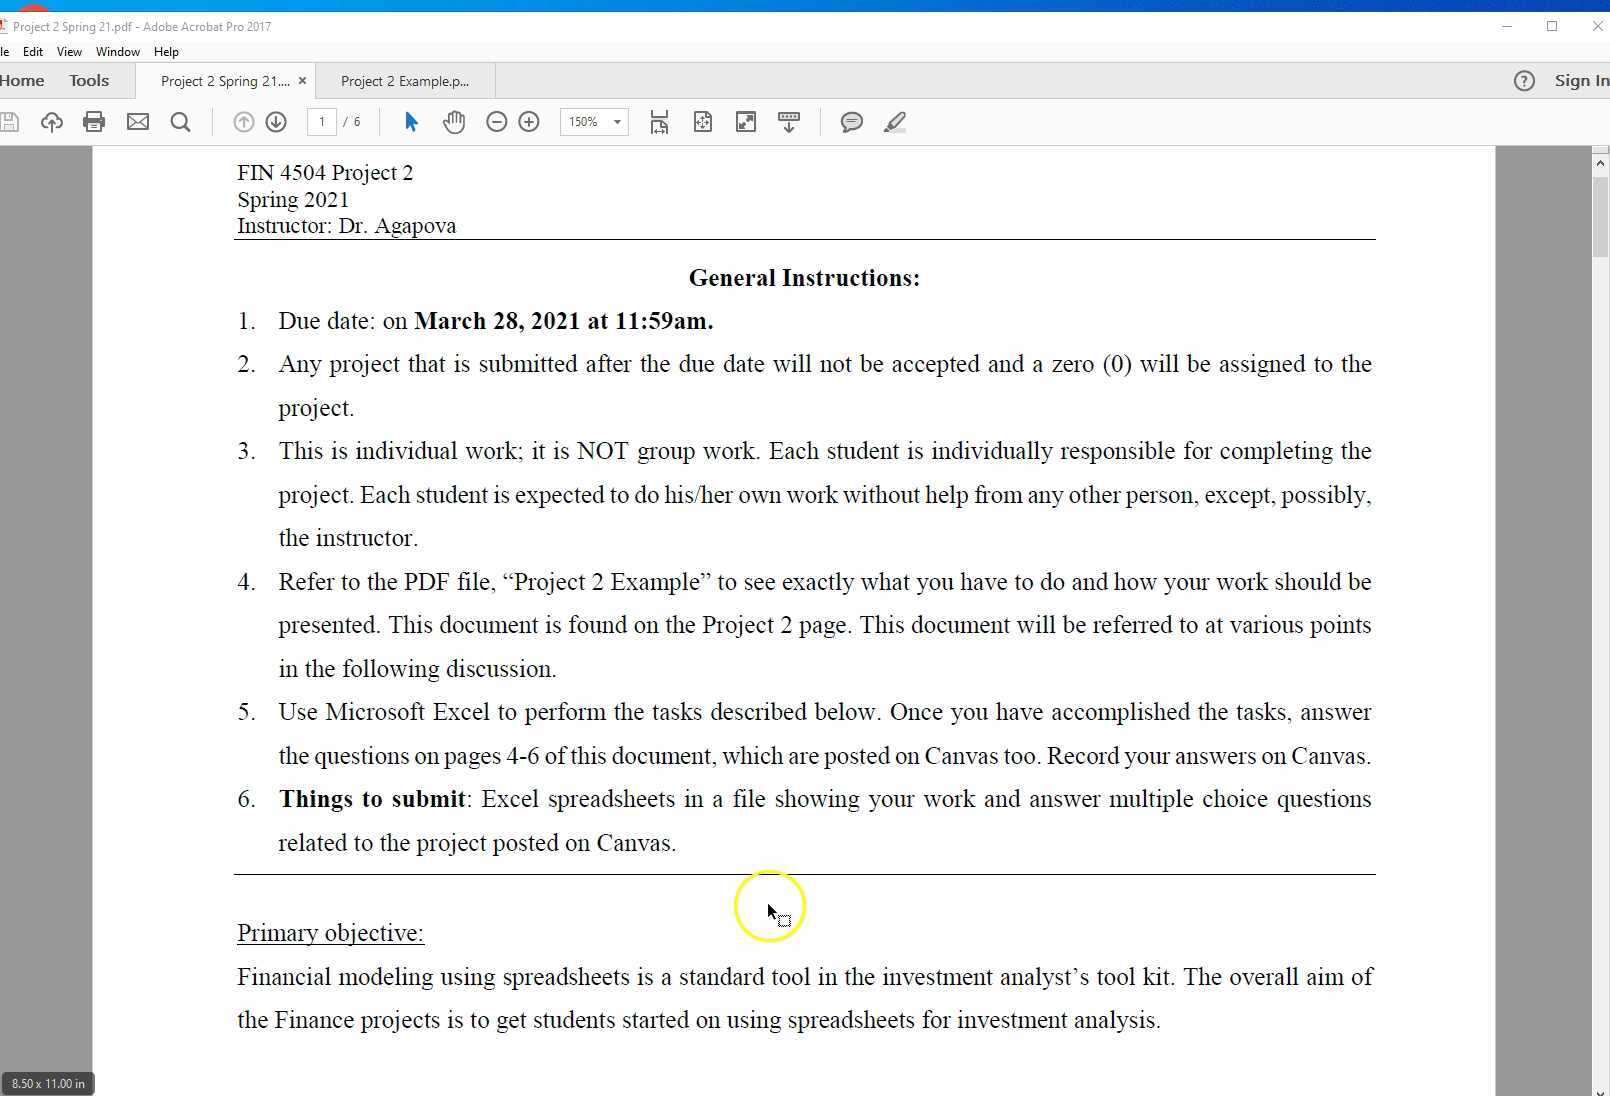1610x1096 pixels.
Task: Toggle scrolling page view mode
Action: pyautogui.click(x=659, y=122)
